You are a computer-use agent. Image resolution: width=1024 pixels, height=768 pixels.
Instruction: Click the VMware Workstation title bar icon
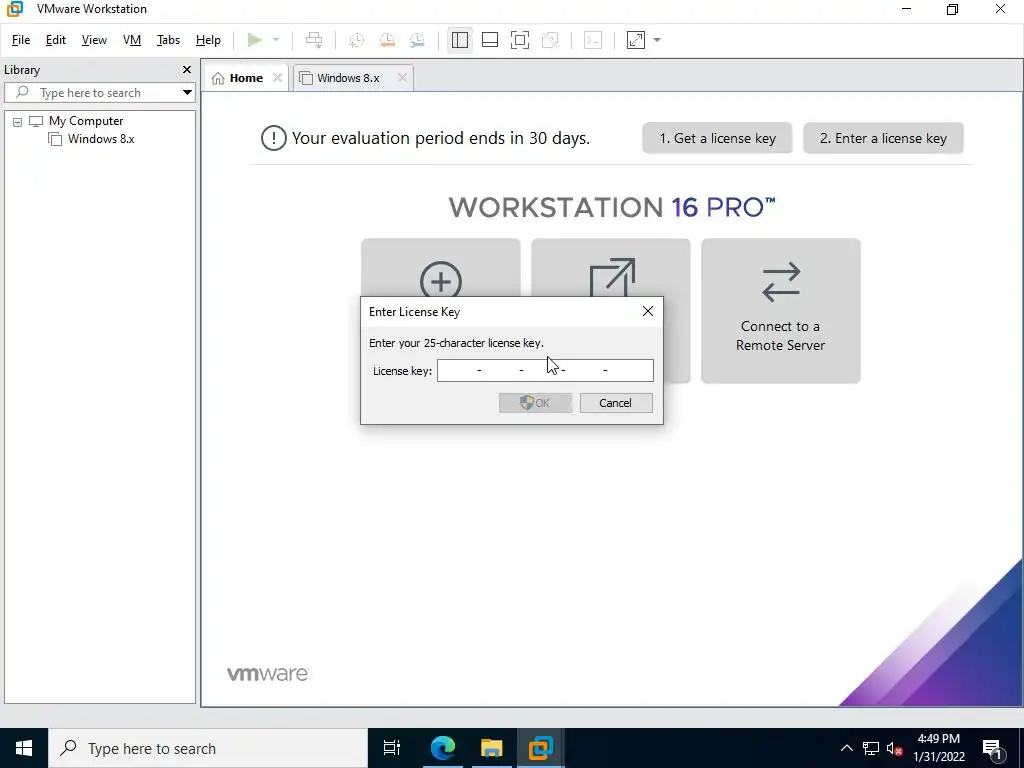click(14, 9)
